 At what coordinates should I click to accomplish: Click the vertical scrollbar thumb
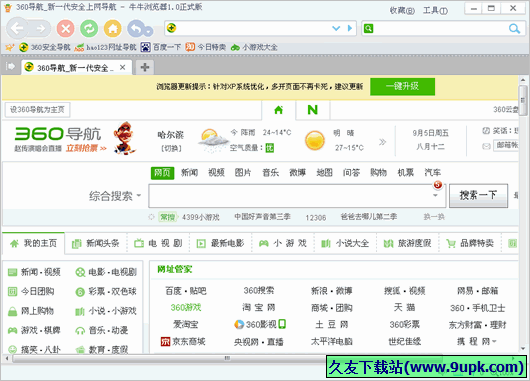[523, 101]
